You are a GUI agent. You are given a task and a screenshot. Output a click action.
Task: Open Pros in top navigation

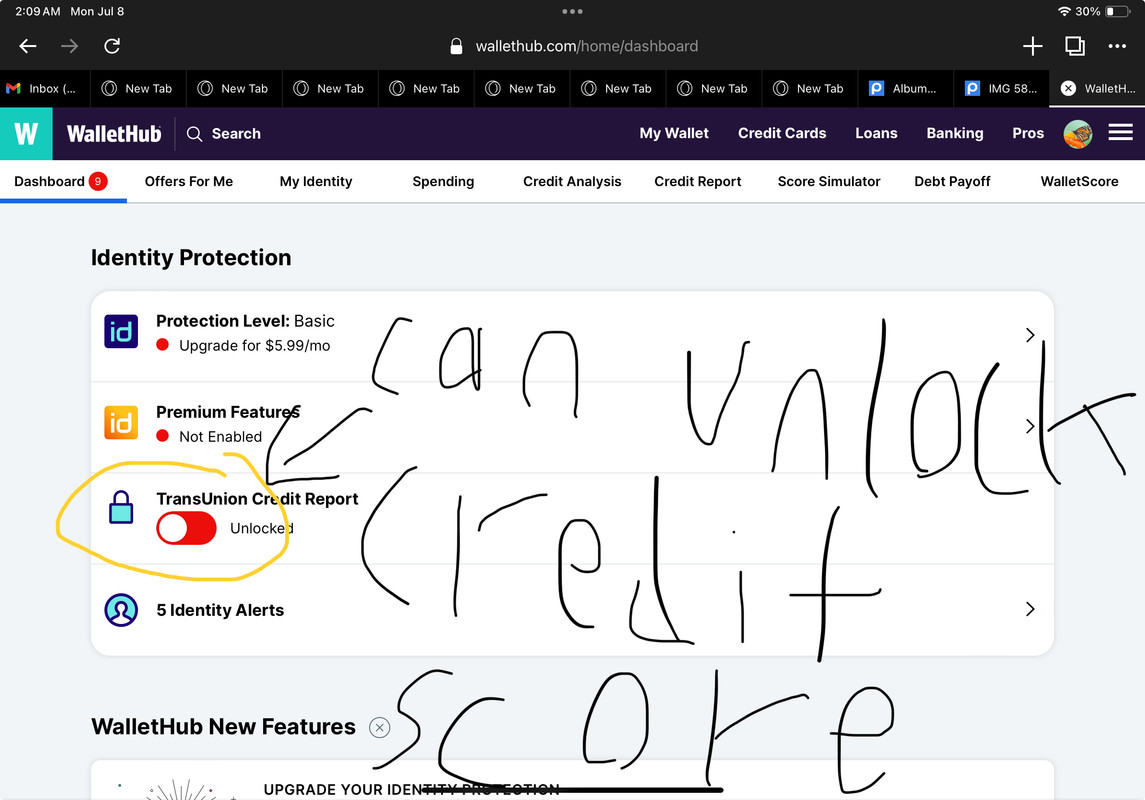pos(1027,133)
